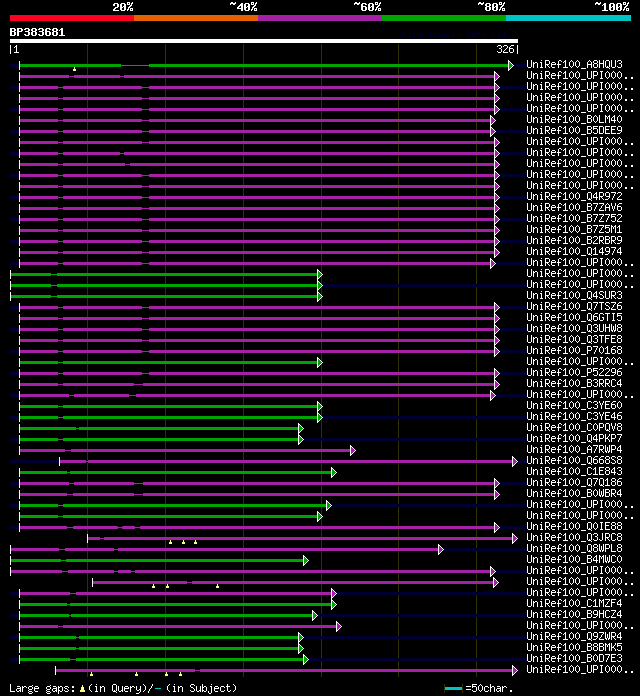Open hit UniRef100_B8BMK5
640x696 pixels.
pos(574,647)
